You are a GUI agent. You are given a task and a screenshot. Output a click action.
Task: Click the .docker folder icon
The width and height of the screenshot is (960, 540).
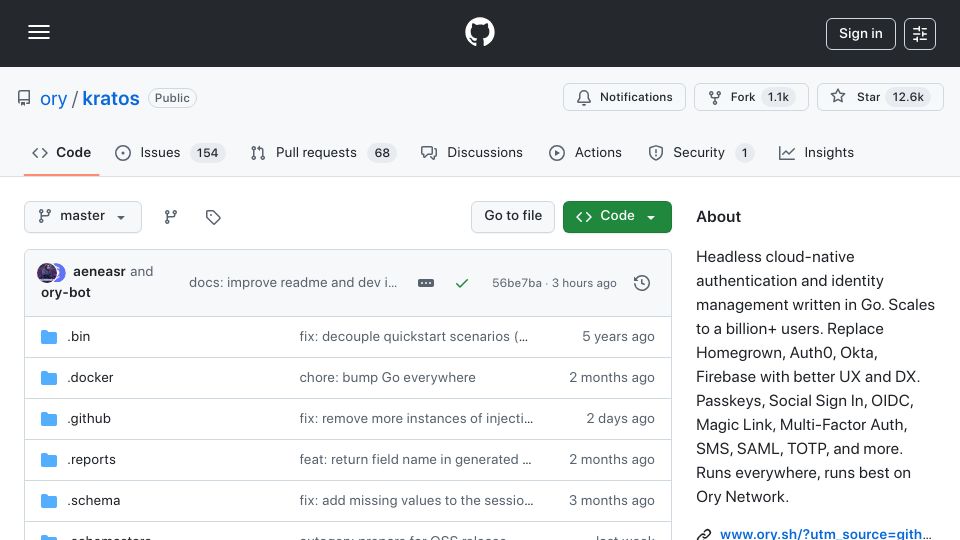click(x=49, y=378)
